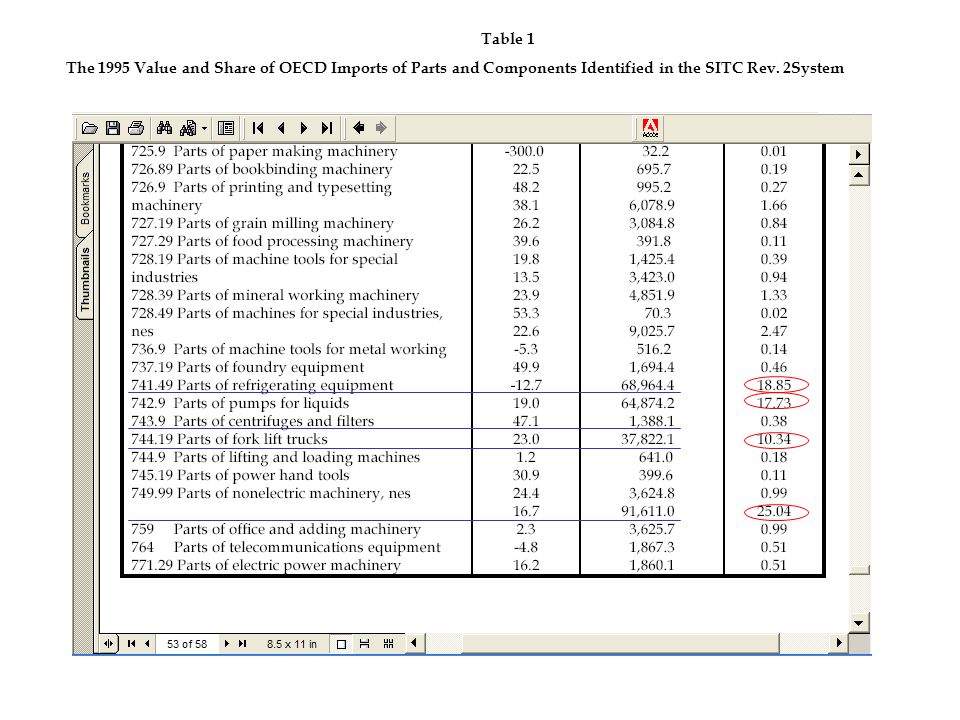Expand the dropdown arrow next to the Search icon

(204, 129)
